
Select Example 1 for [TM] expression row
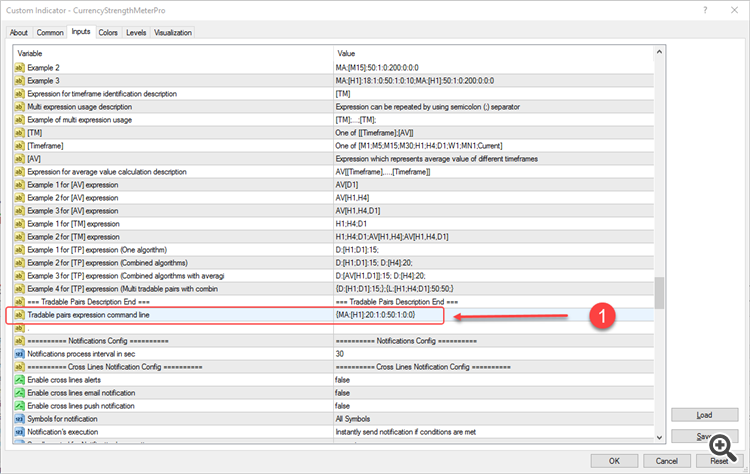[x=334, y=224]
